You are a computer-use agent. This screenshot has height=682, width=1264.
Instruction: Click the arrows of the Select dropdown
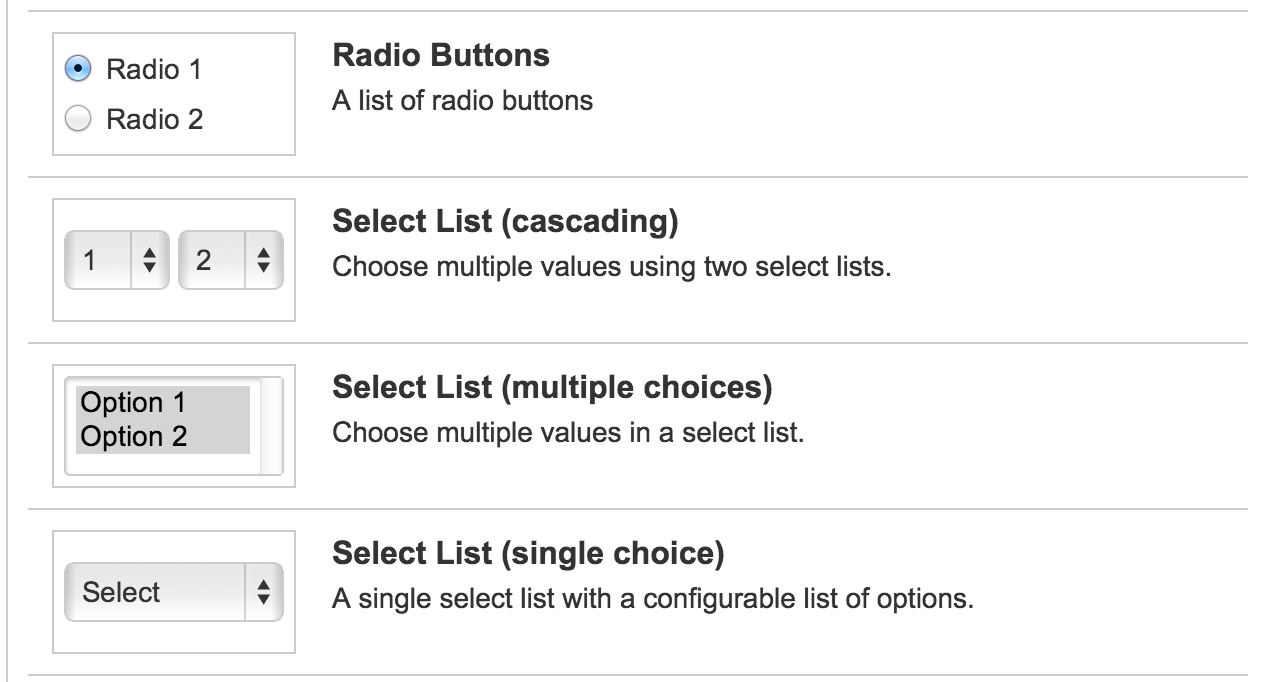click(264, 592)
